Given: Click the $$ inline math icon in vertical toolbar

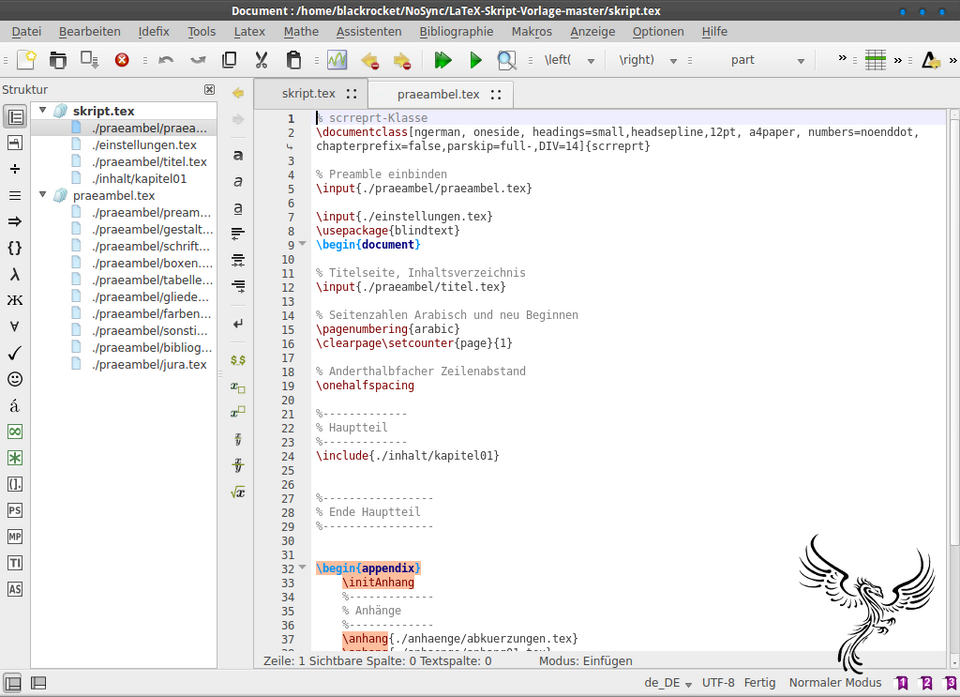Looking at the screenshot, I should (237, 360).
